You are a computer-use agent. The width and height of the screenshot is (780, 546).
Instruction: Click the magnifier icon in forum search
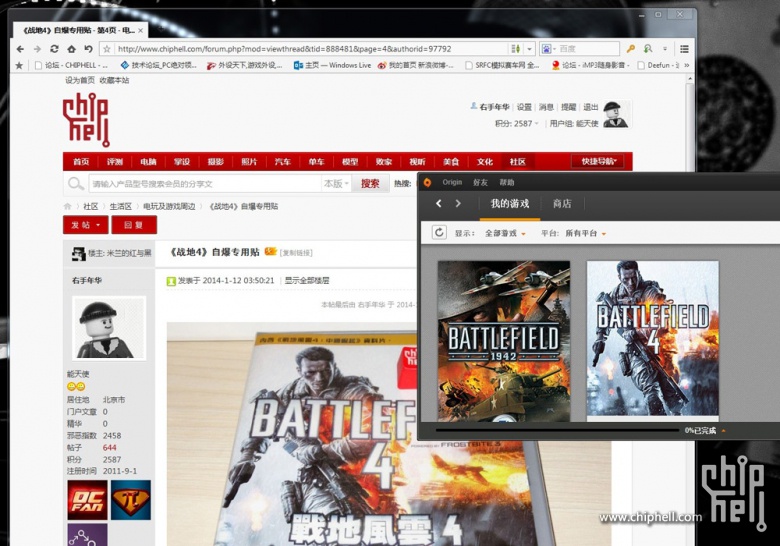(x=76, y=183)
